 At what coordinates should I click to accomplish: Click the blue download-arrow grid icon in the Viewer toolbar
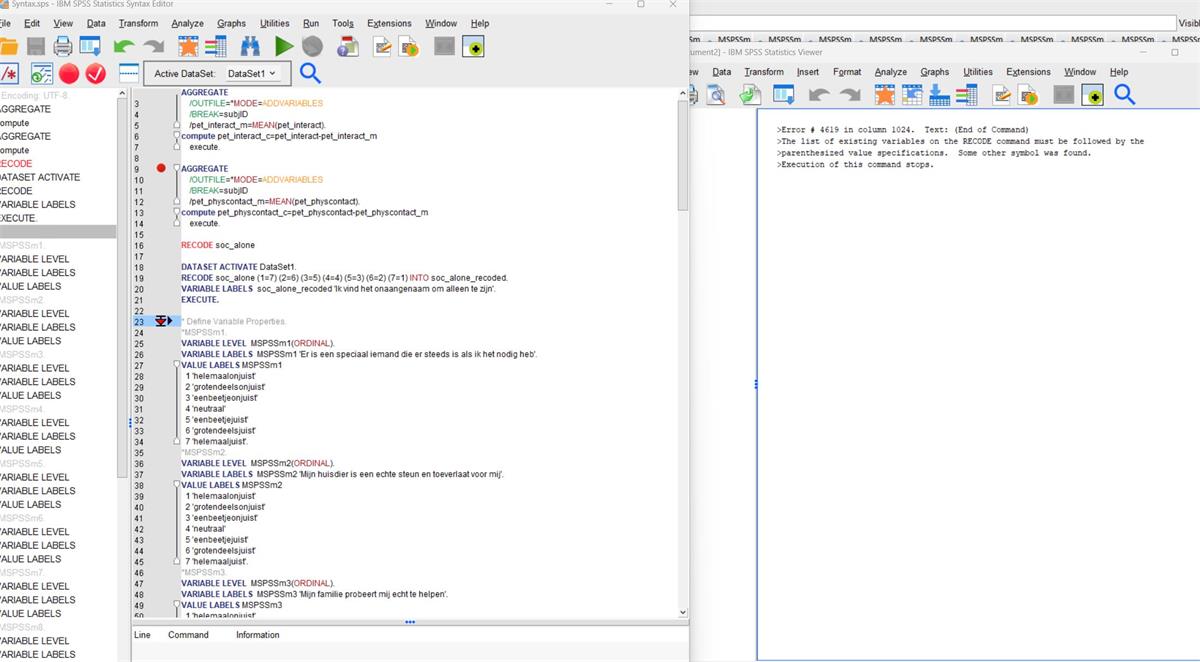(939, 94)
